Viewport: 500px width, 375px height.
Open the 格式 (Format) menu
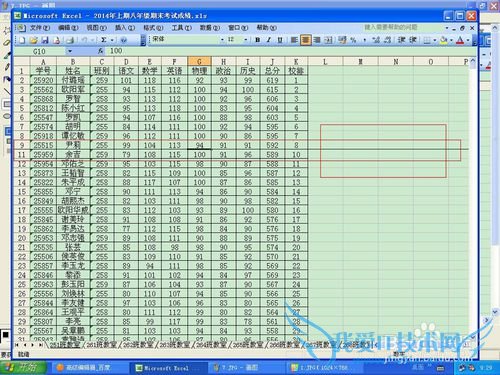point(153,28)
